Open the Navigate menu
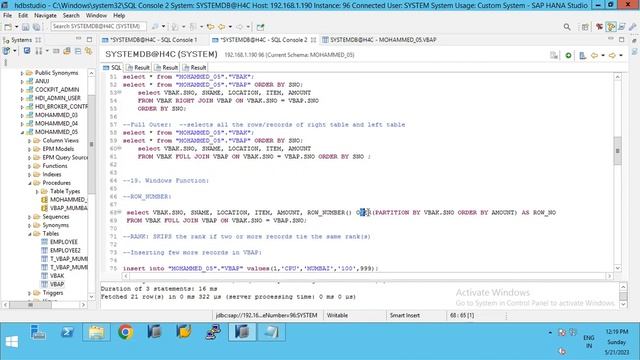The image size is (640, 360). coord(45,16)
